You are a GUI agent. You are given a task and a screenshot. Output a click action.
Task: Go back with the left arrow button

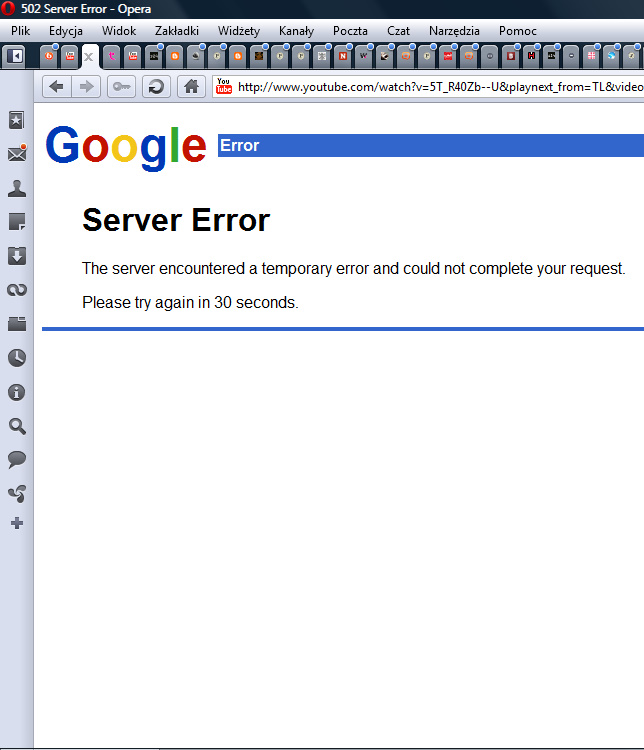coord(56,87)
